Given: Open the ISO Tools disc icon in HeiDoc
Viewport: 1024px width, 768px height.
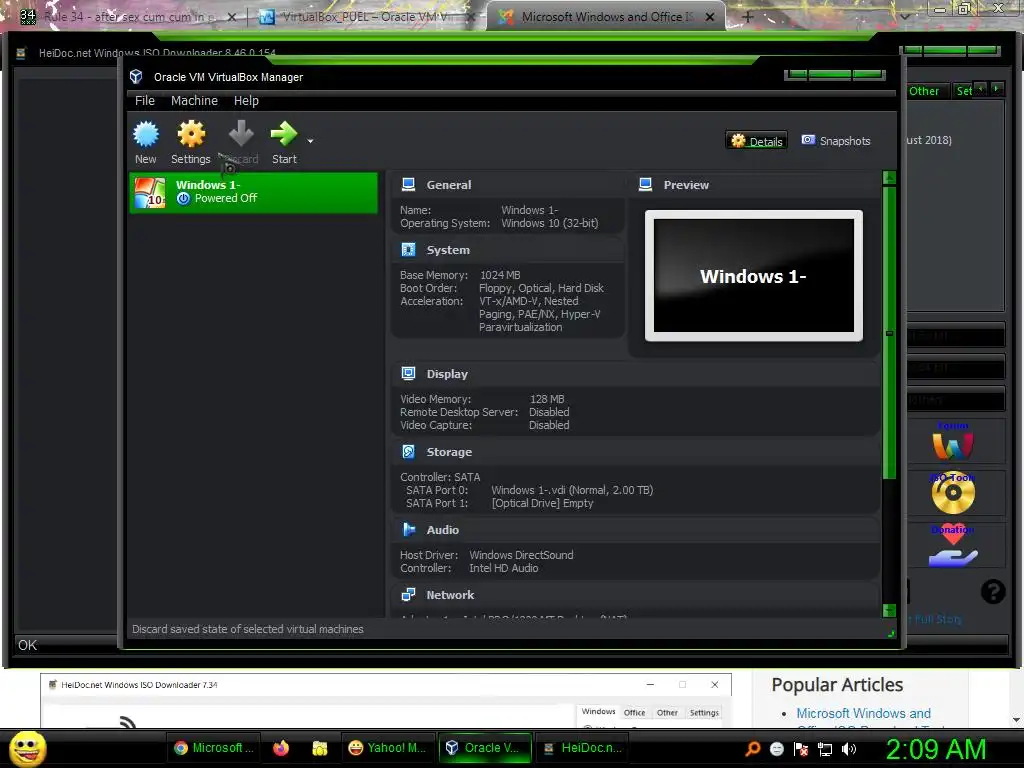Looking at the screenshot, I should coord(953,493).
